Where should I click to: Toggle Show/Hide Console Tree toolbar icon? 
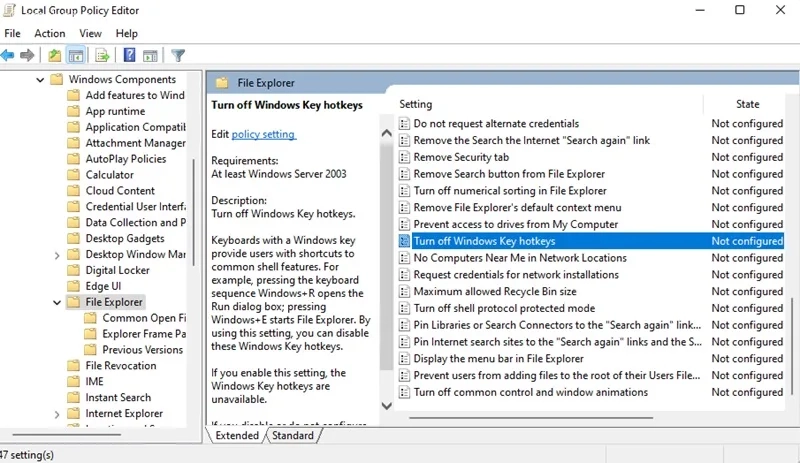pos(76,55)
